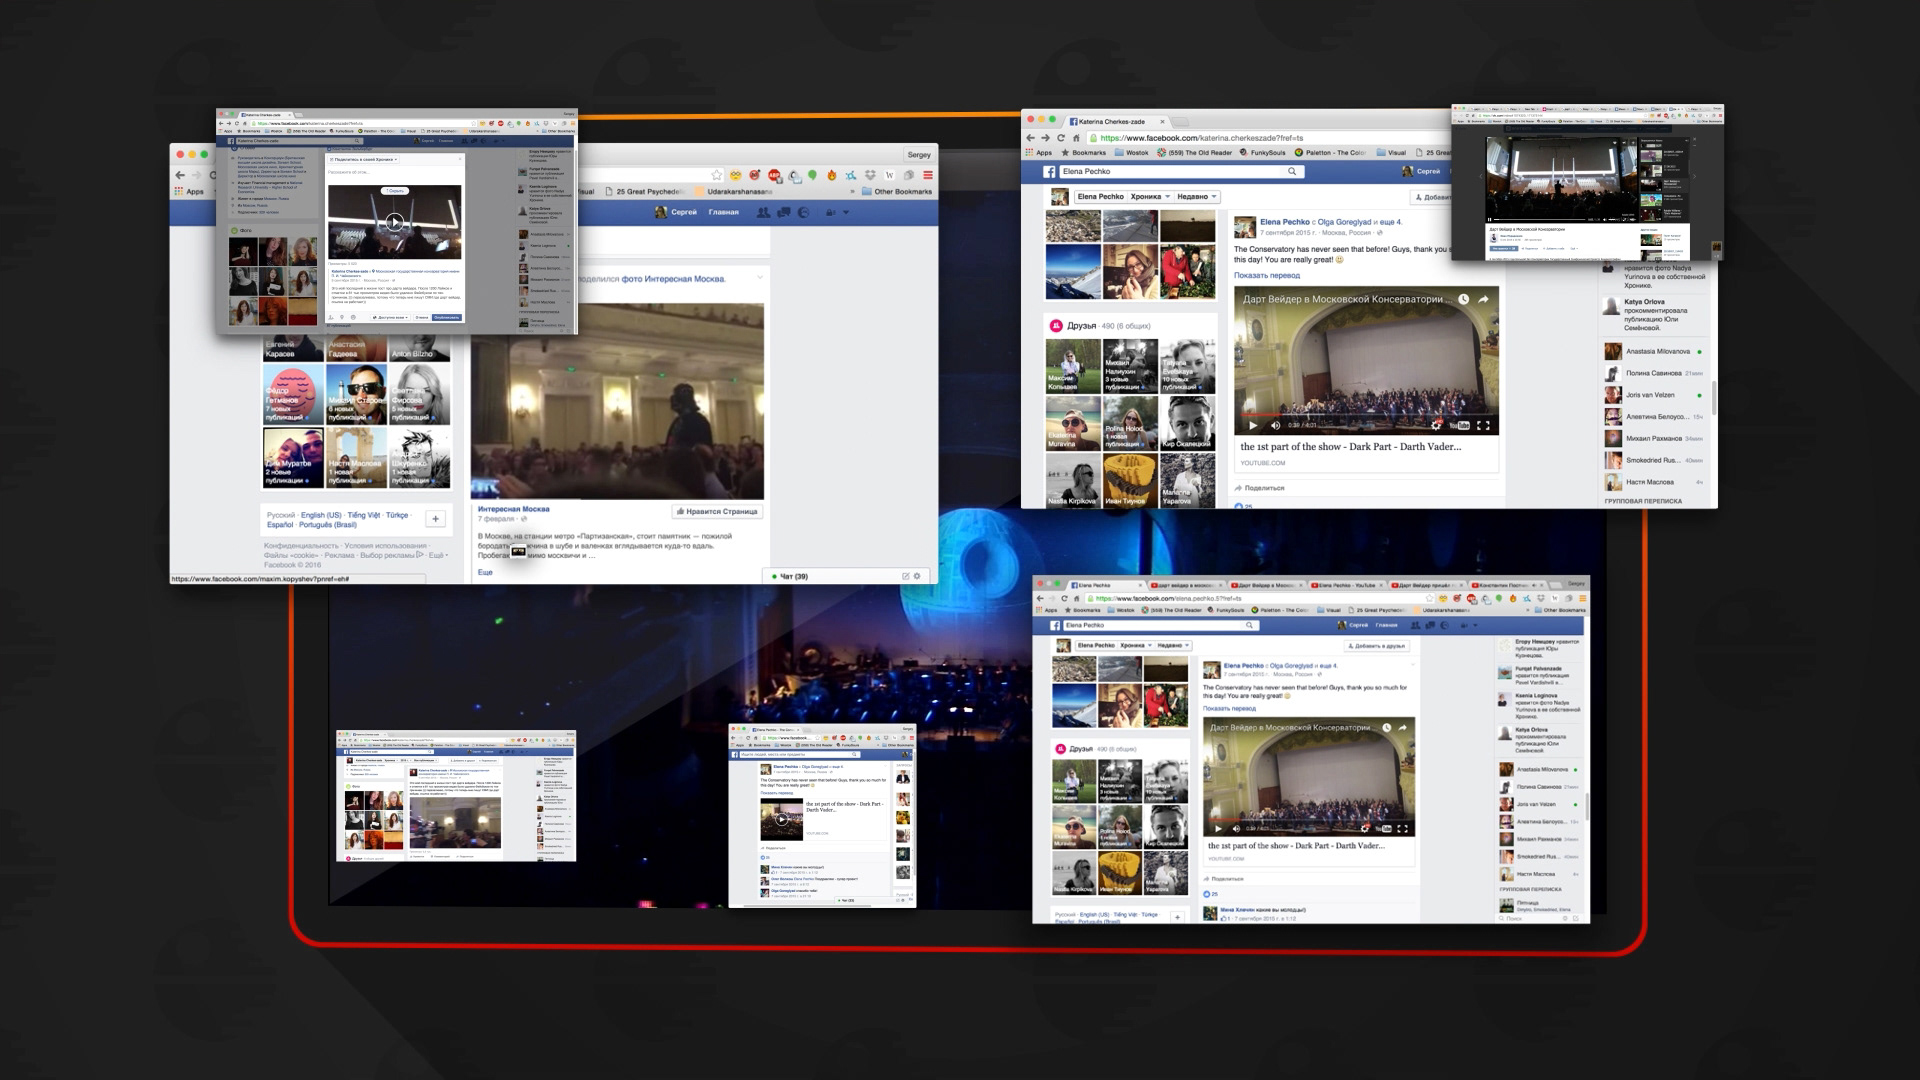Click the Dropbox extension icon in large left window
The height and width of the screenshot is (1080, 1920).
coord(870,176)
